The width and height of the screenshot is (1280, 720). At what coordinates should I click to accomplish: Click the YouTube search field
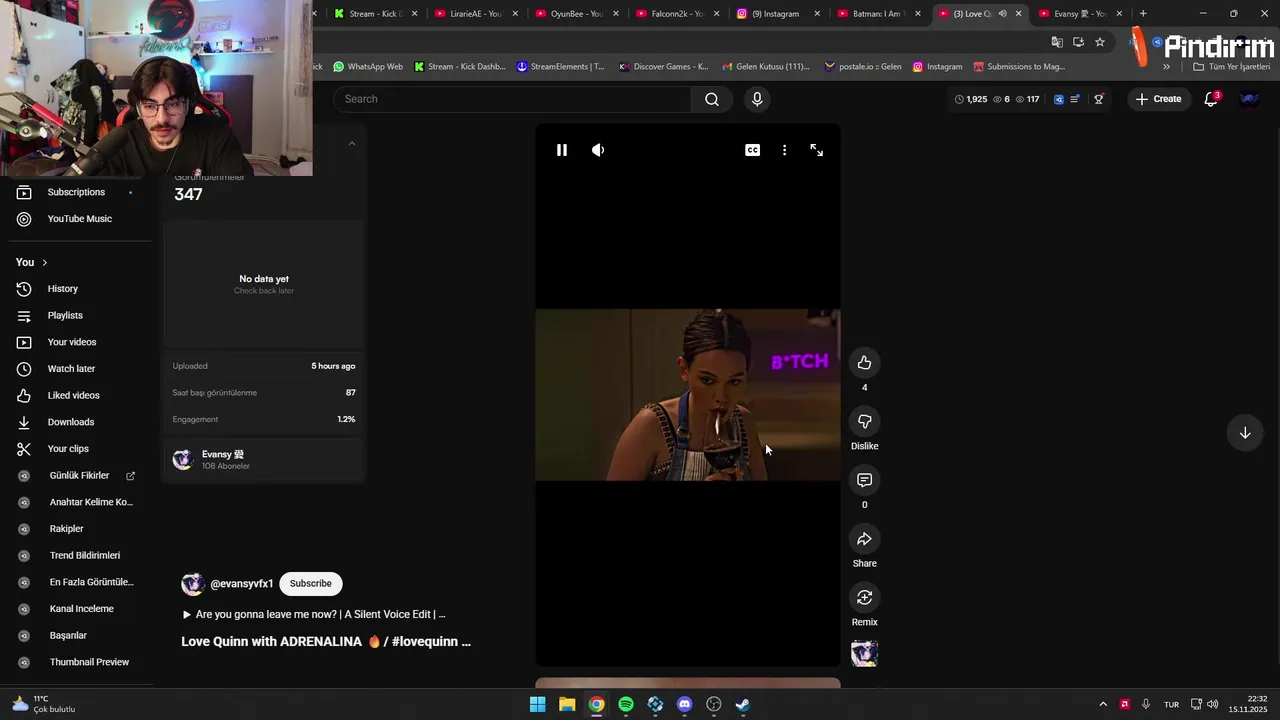click(513, 99)
